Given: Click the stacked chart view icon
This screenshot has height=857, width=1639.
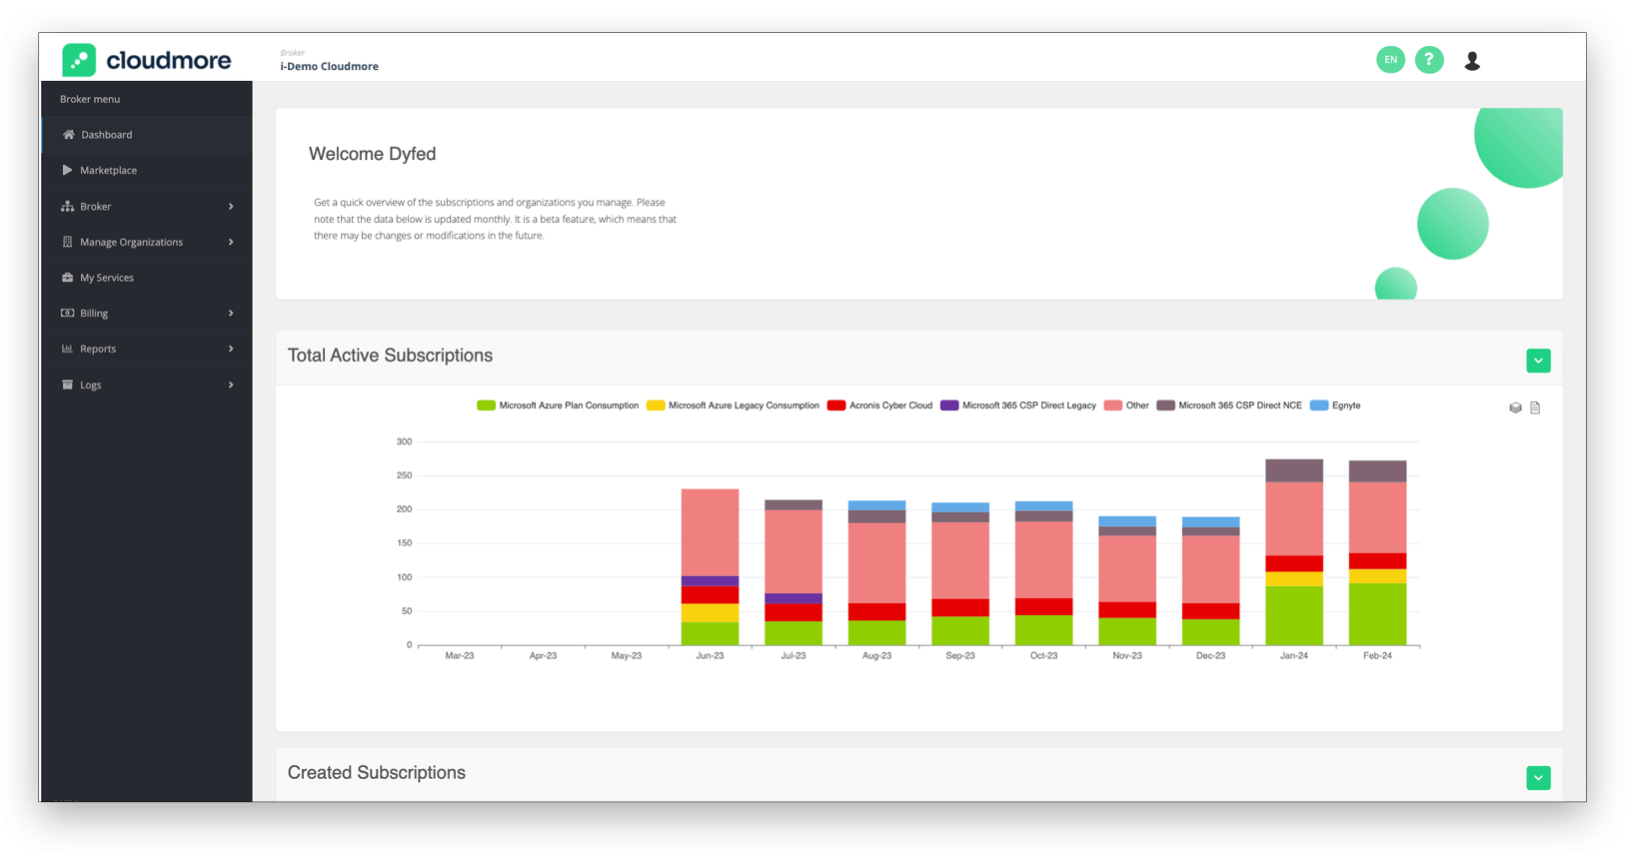Looking at the screenshot, I should point(1515,408).
